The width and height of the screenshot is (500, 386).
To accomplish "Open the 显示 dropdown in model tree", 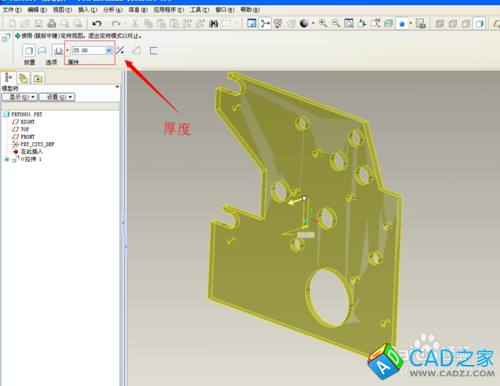I will coord(20,97).
